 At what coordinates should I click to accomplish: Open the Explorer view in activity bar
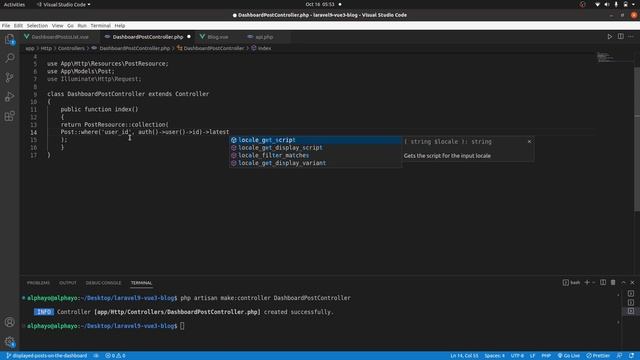click(x=9, y=39)
